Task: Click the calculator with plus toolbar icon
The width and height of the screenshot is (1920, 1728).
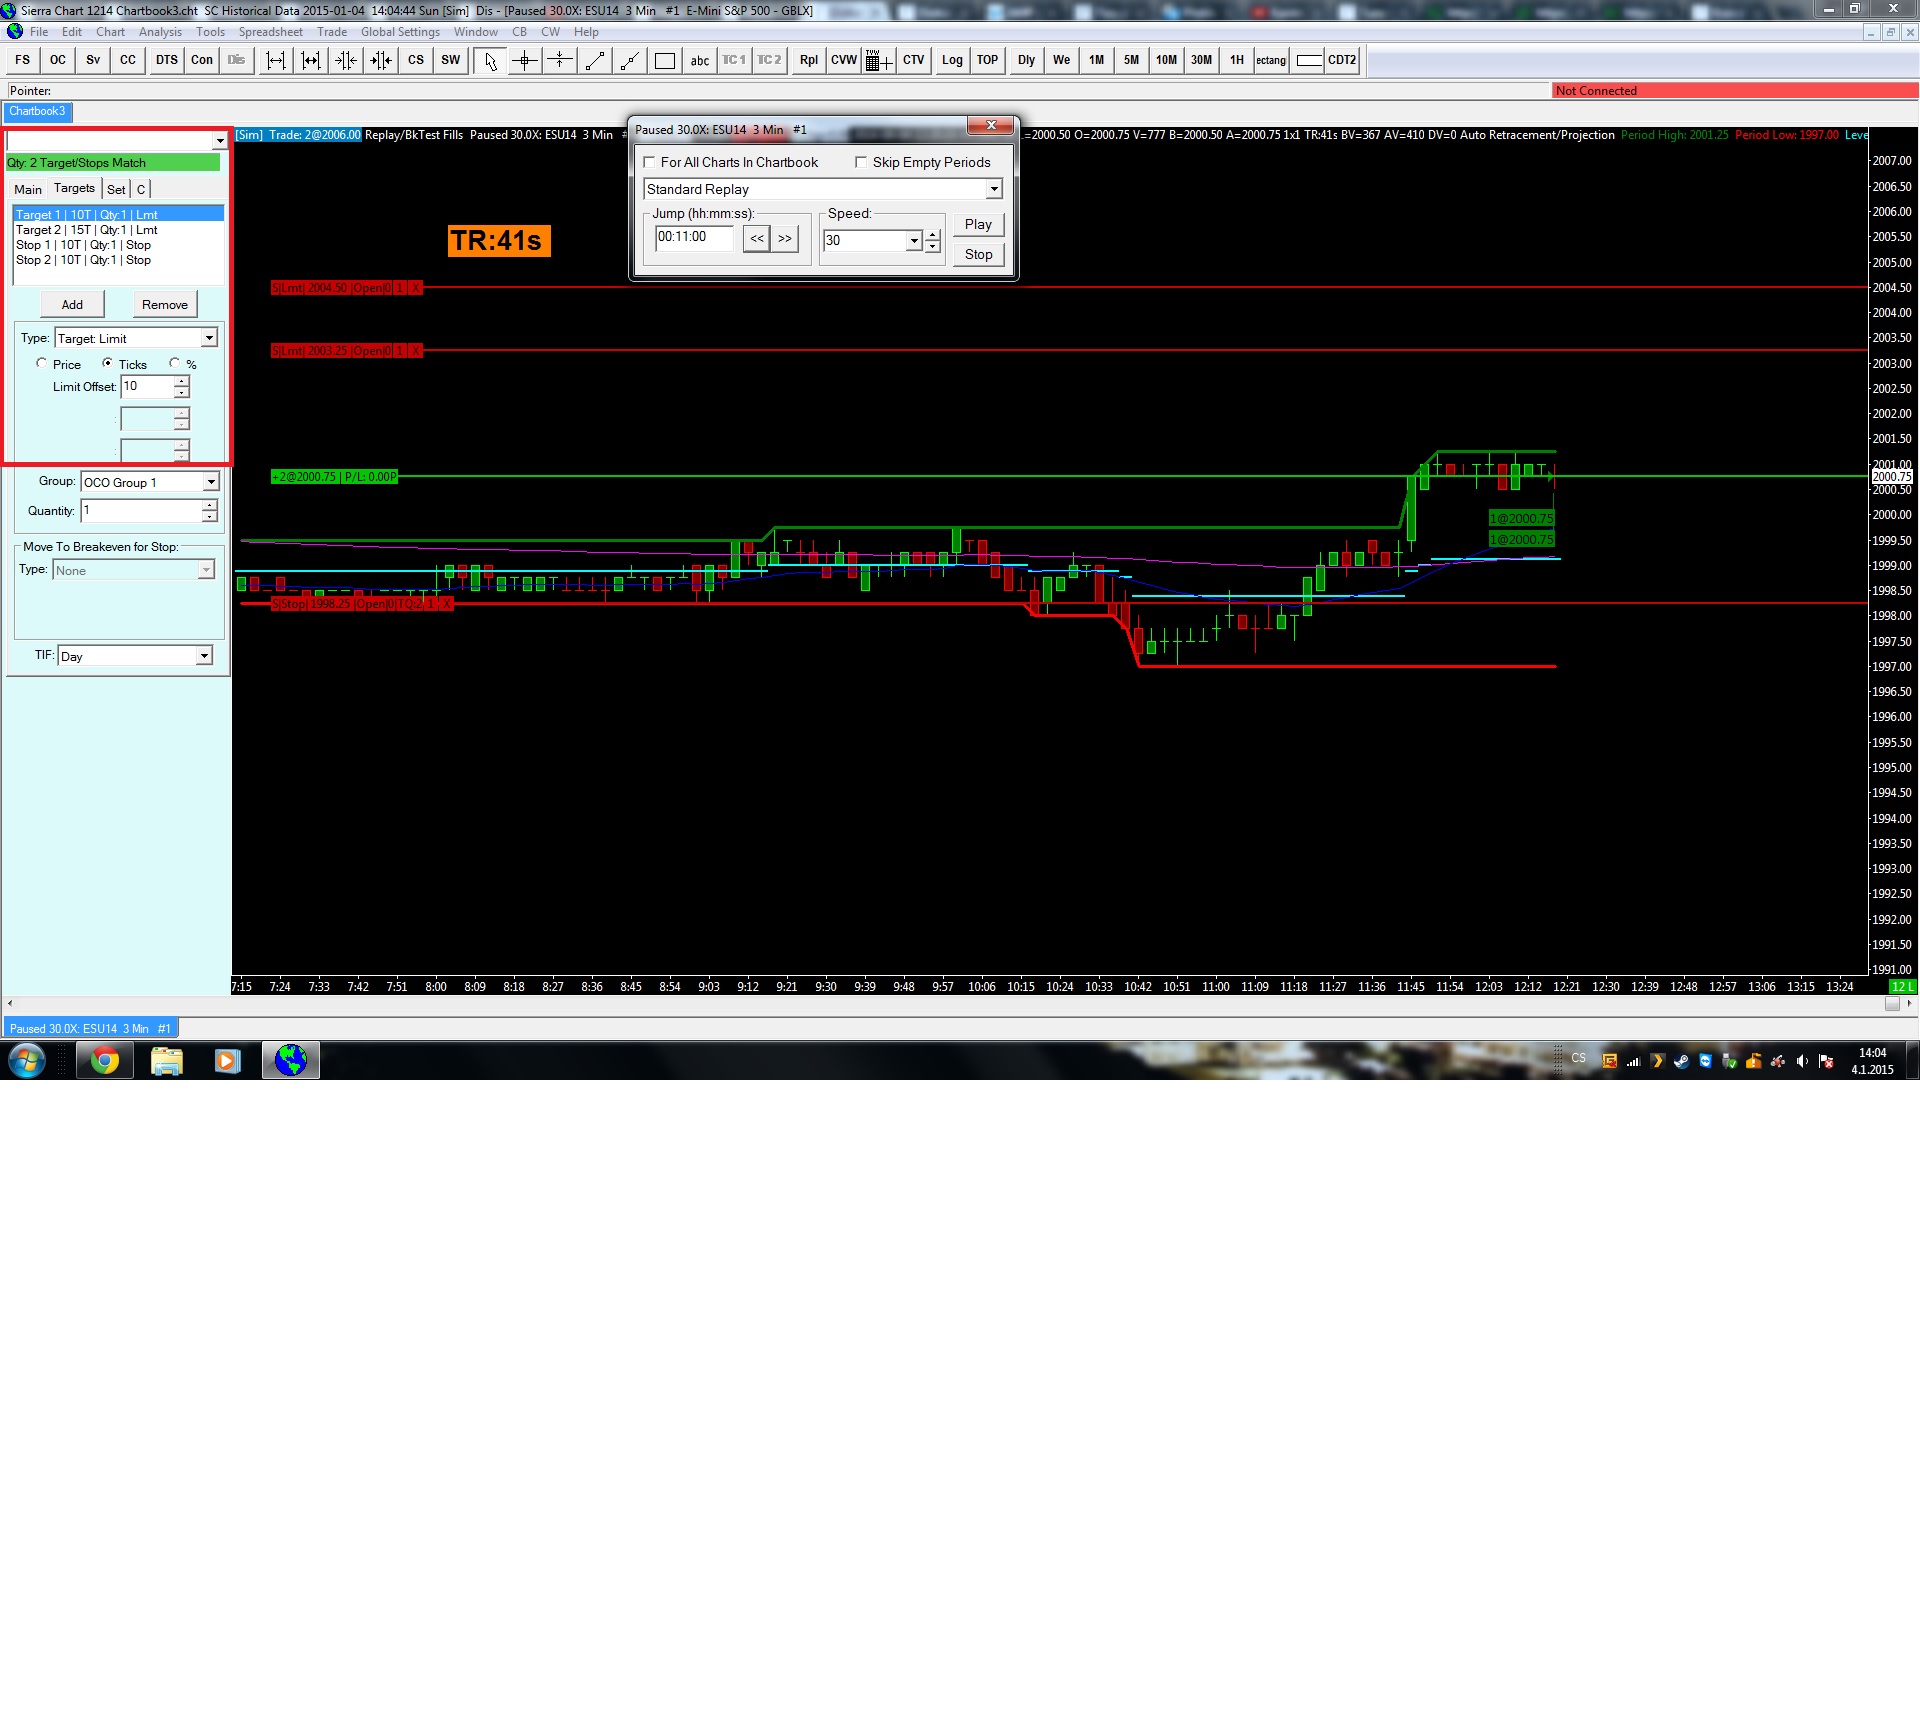Action: coord(878,61)
